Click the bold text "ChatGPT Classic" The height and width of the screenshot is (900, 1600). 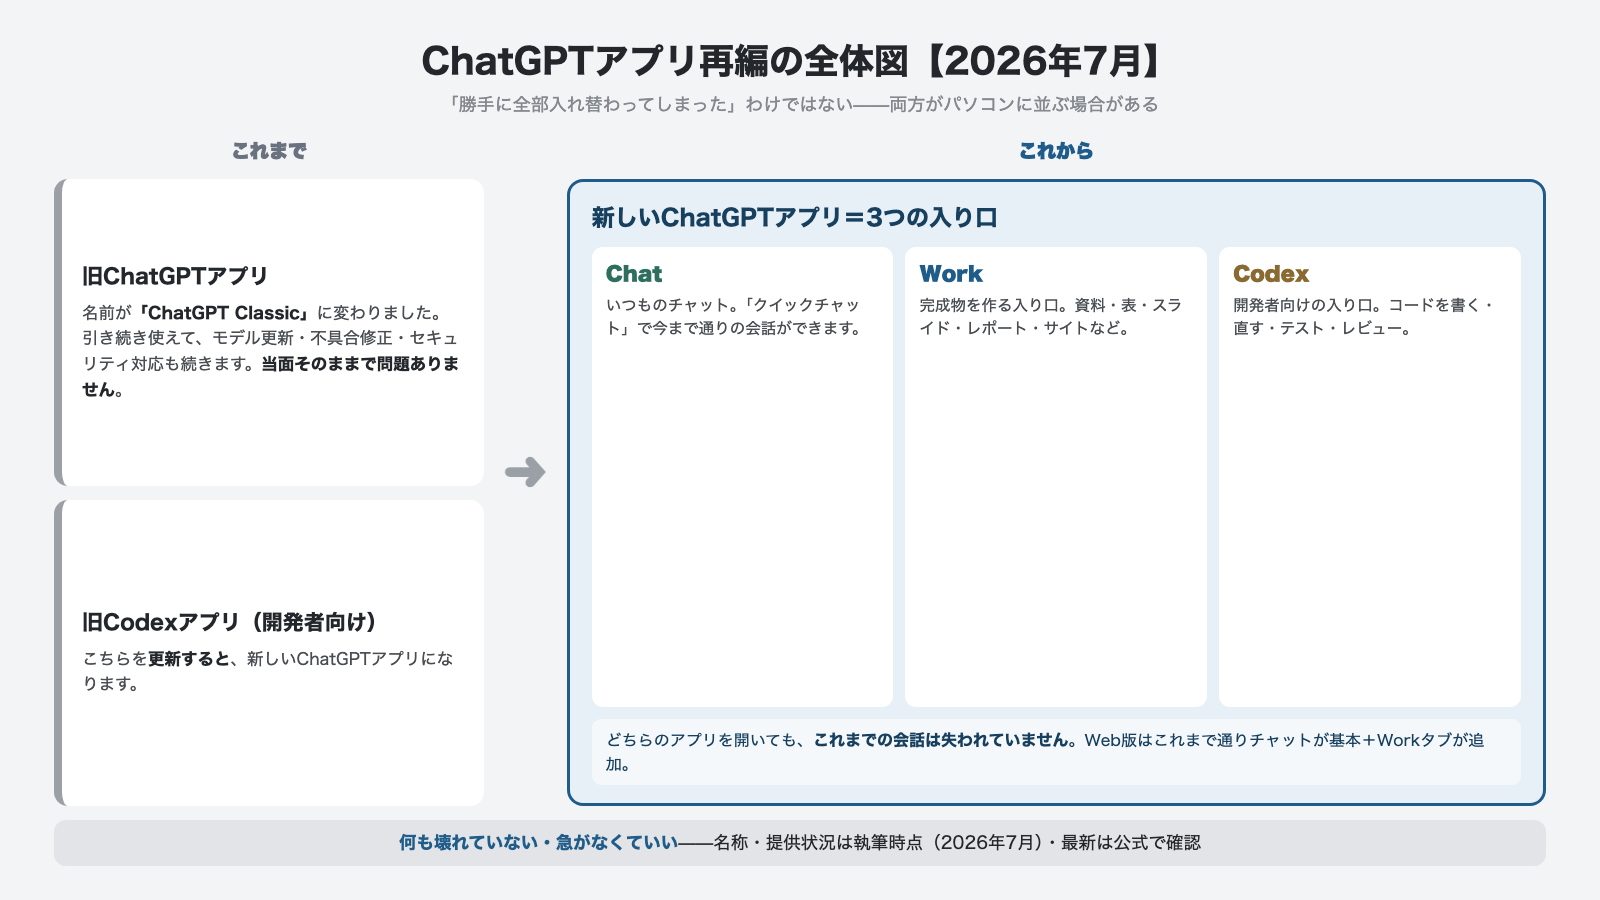224,313
